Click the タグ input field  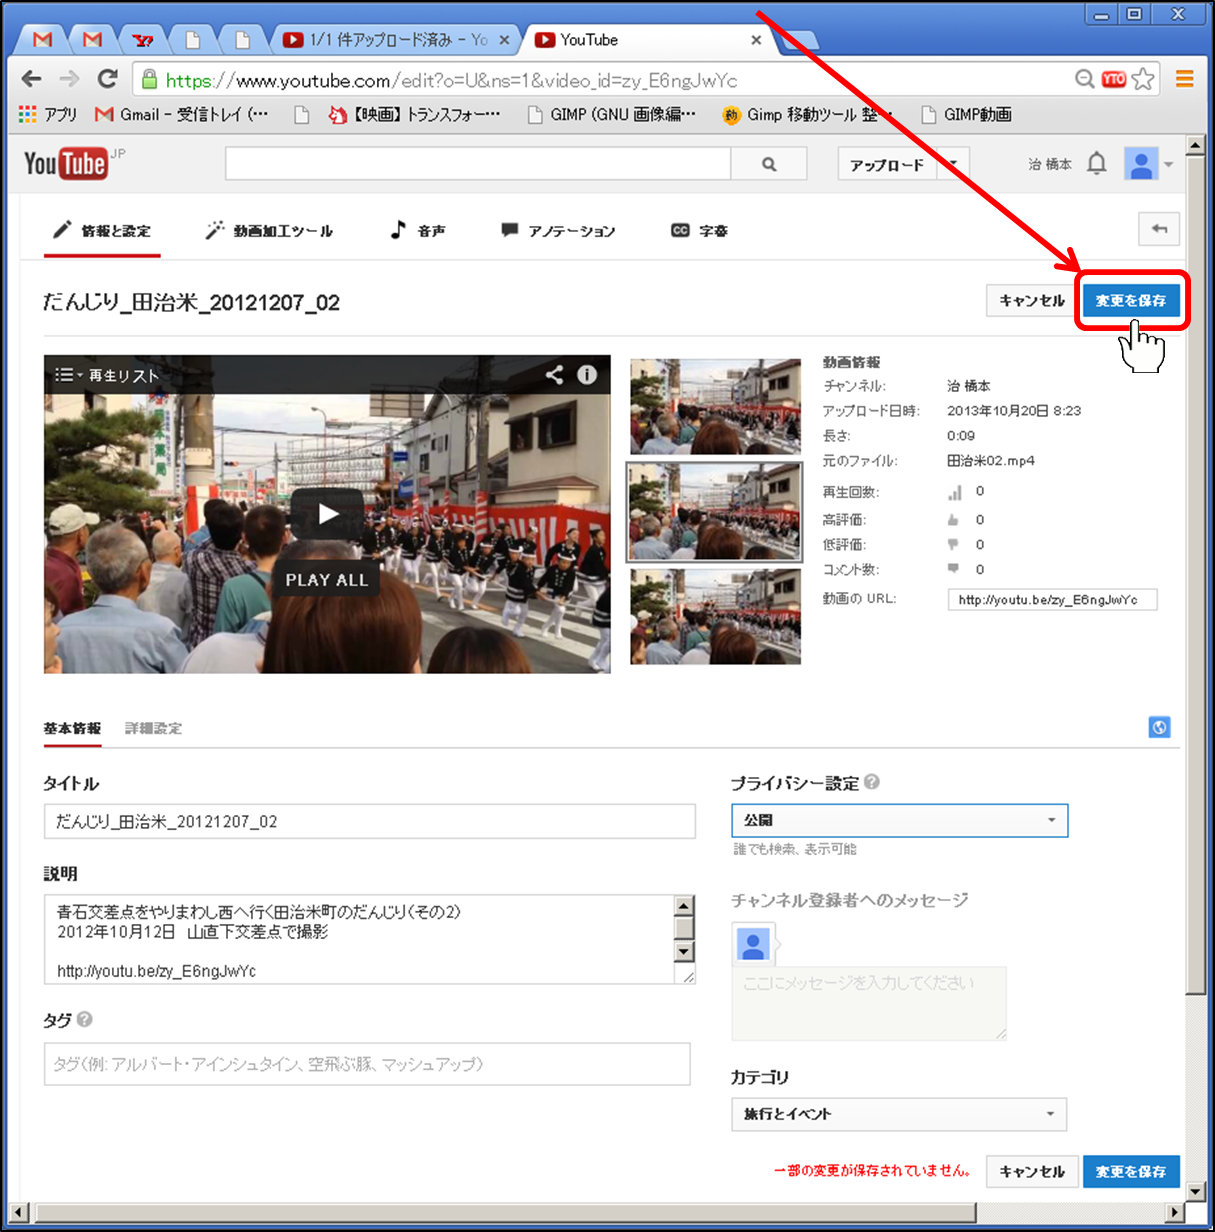(x=367, y=1064)
